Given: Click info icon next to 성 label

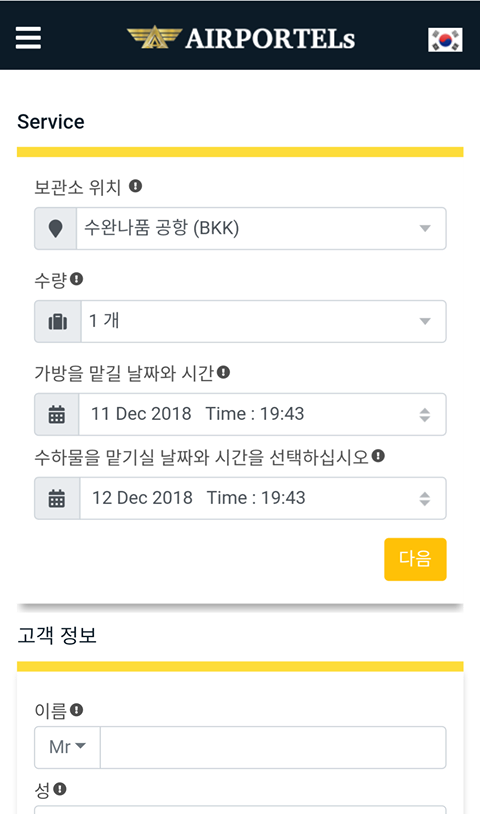Looking at the screenshot, I should point(60,789).
